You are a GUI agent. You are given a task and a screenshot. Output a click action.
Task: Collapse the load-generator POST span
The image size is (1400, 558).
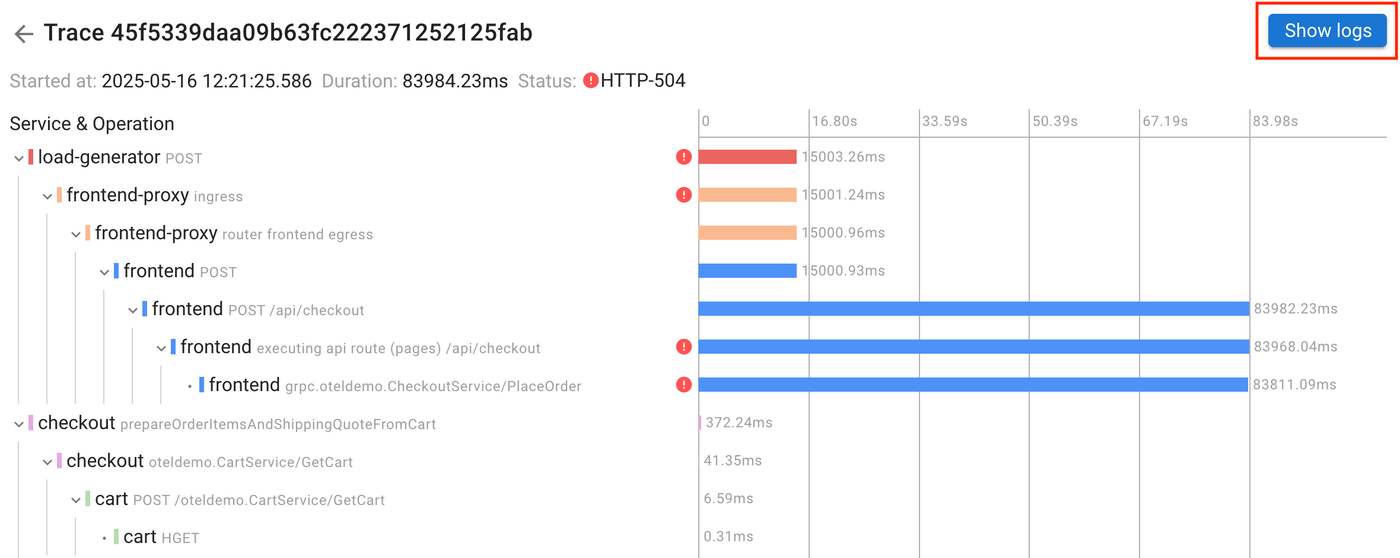(x=19, y=158)
